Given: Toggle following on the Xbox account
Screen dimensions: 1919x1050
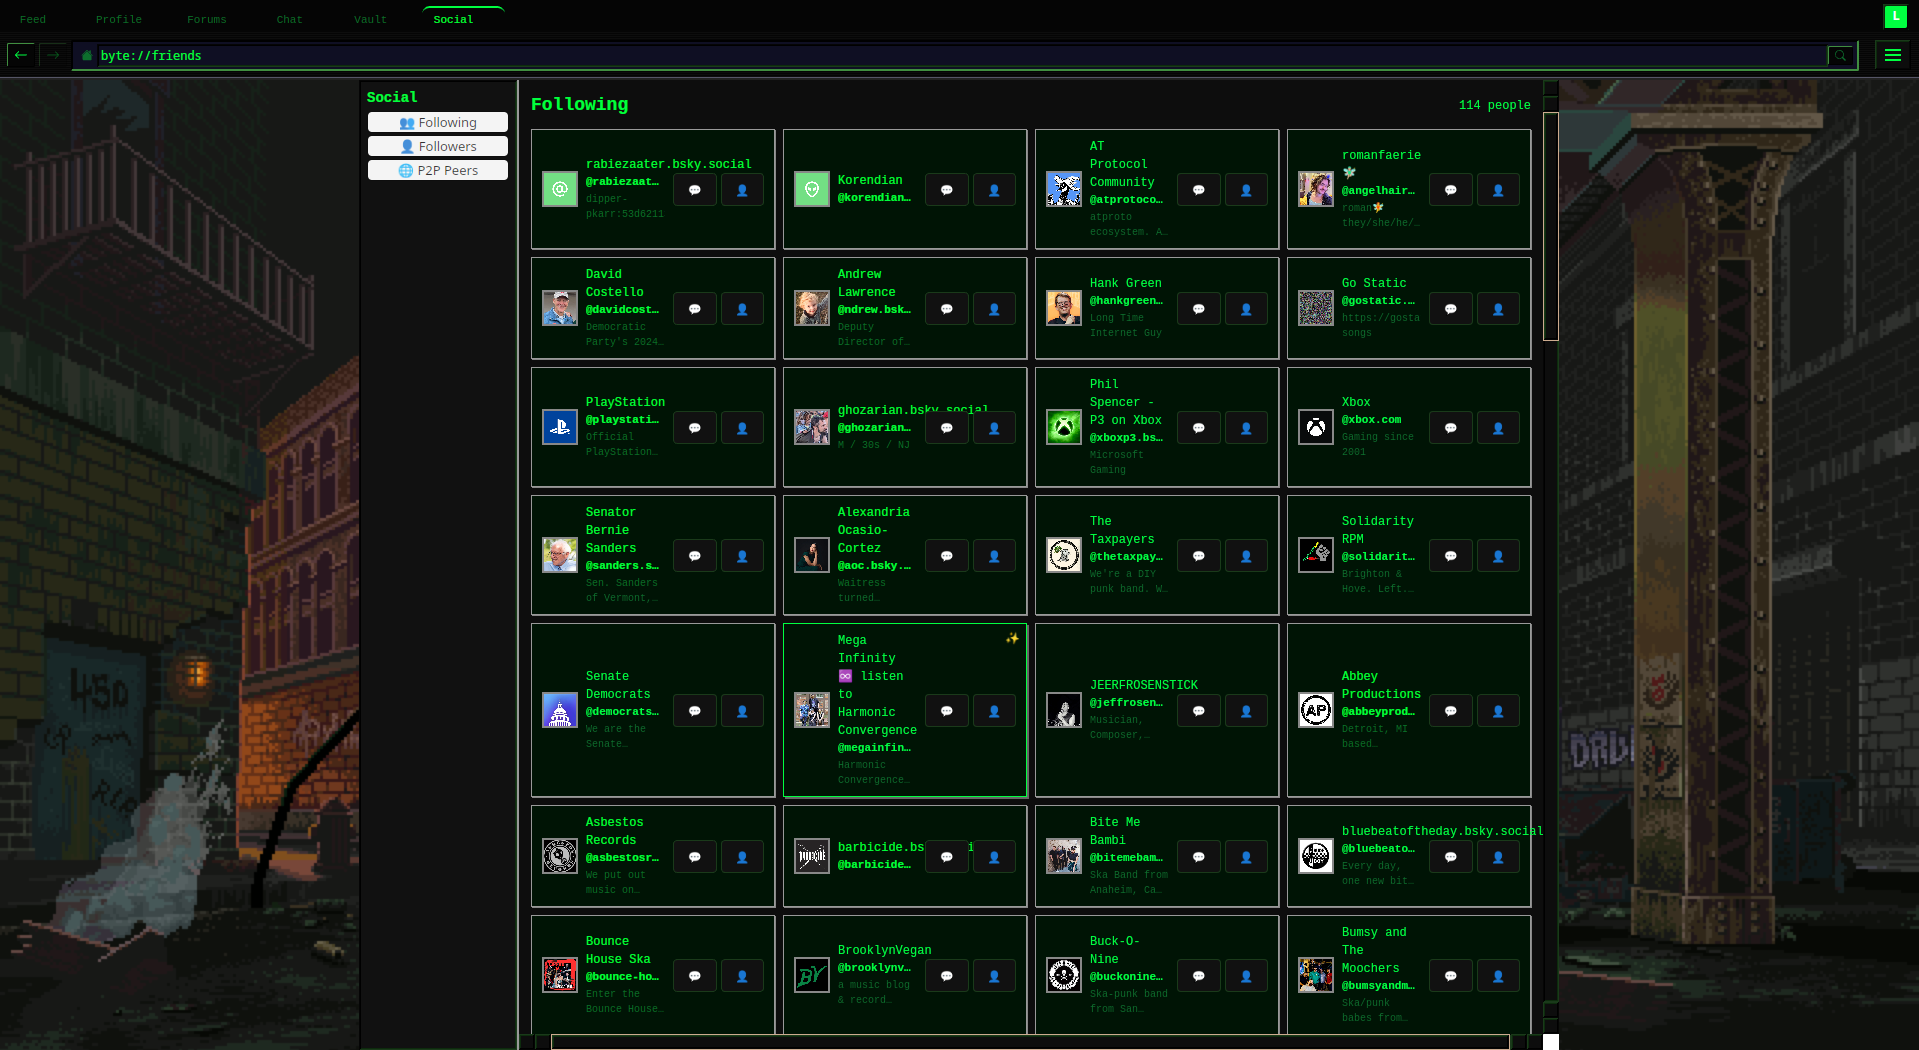Looking at the screenshot, I should [x=1498, y=427].
